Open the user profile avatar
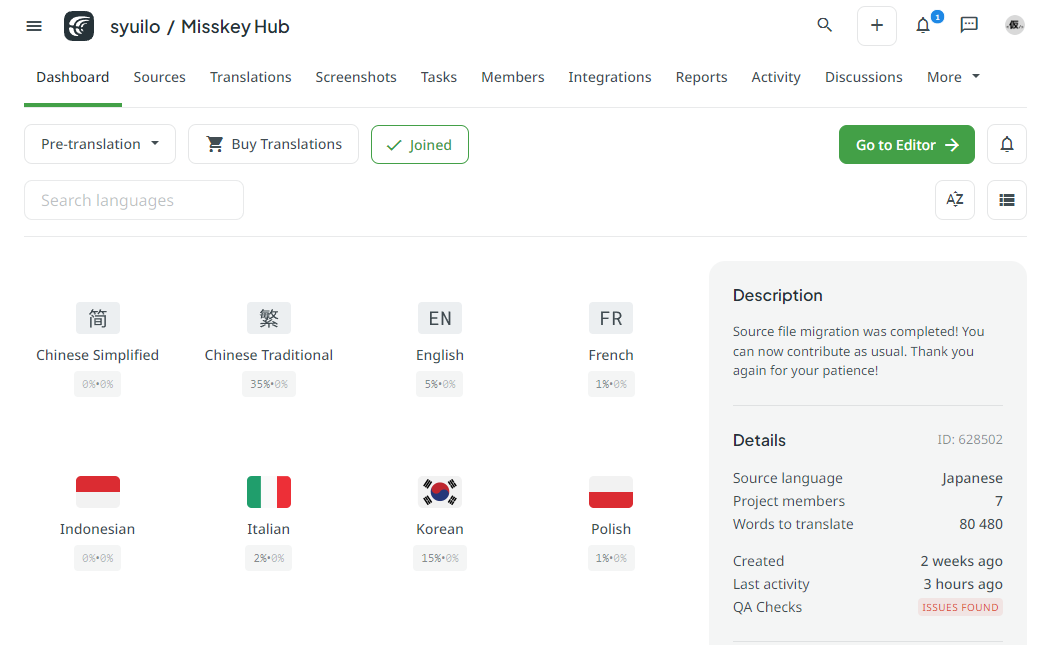The height and width of the screenshot is (645, 1051). (x=1015, y=25)
